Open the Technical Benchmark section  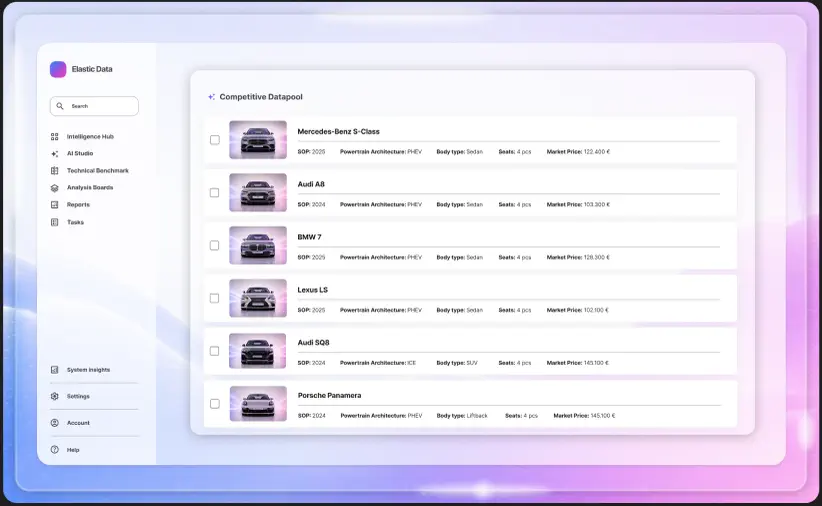98,170
